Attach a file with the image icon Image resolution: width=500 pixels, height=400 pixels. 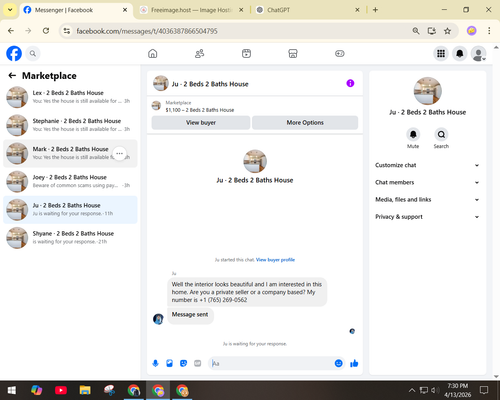coord(169,363)
